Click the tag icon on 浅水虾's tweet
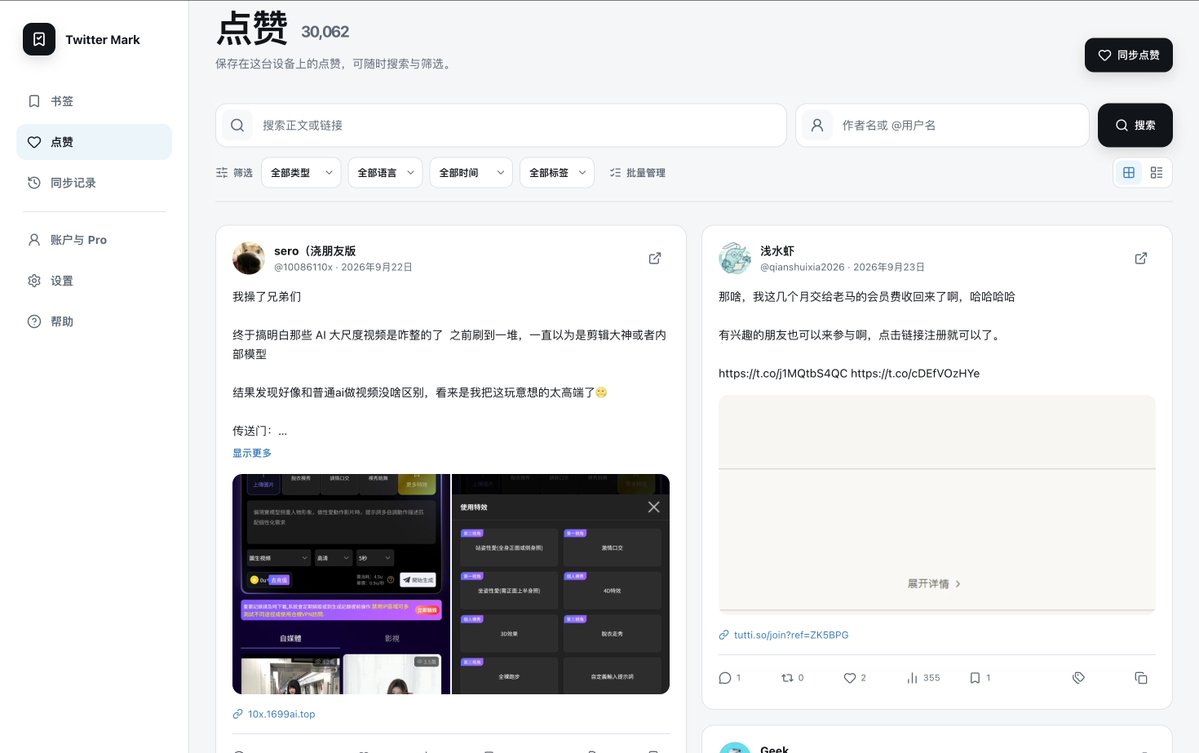This screenshot has height=753, width=1199. (x=1078, y=678)
